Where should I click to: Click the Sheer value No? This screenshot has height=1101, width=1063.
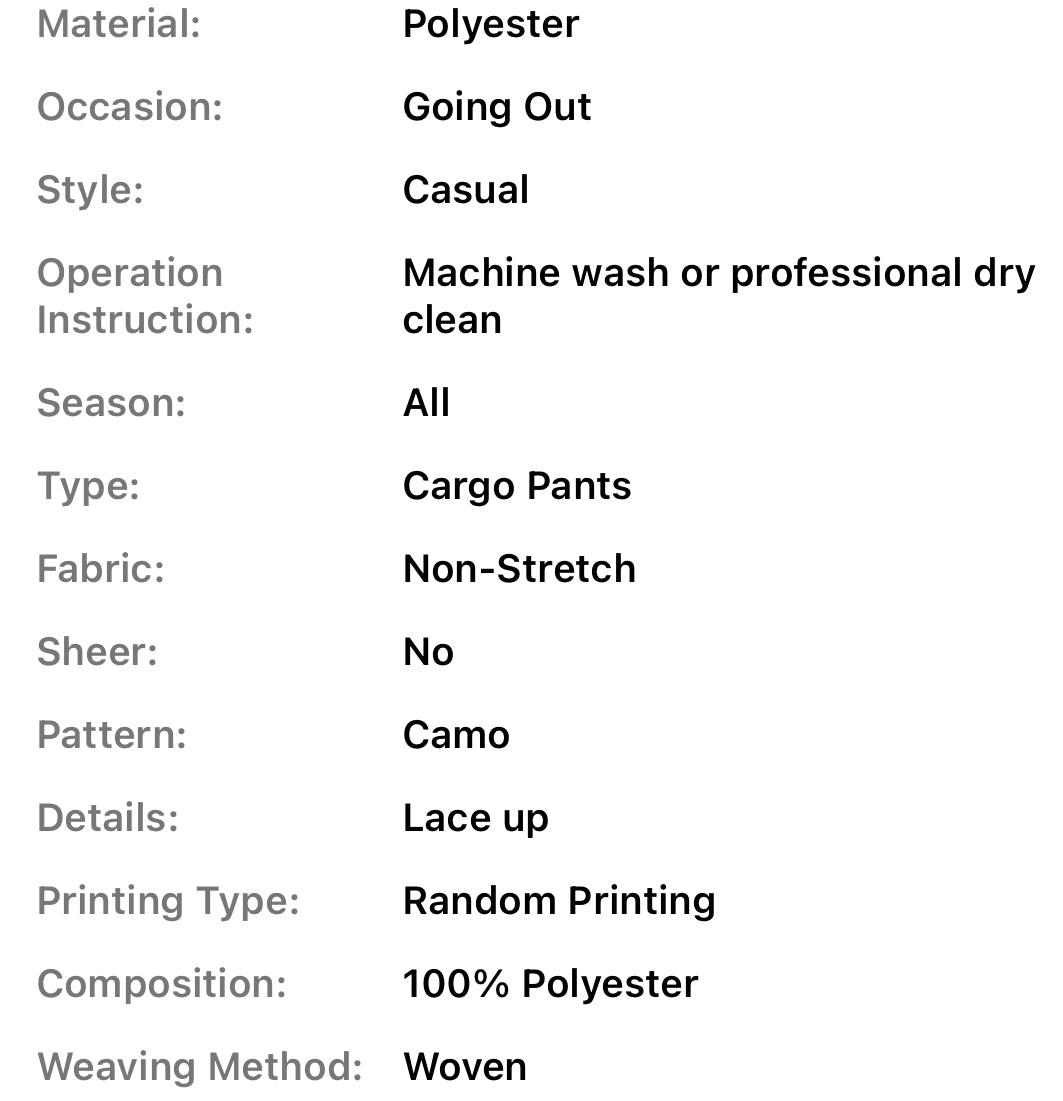coord(428,652)
